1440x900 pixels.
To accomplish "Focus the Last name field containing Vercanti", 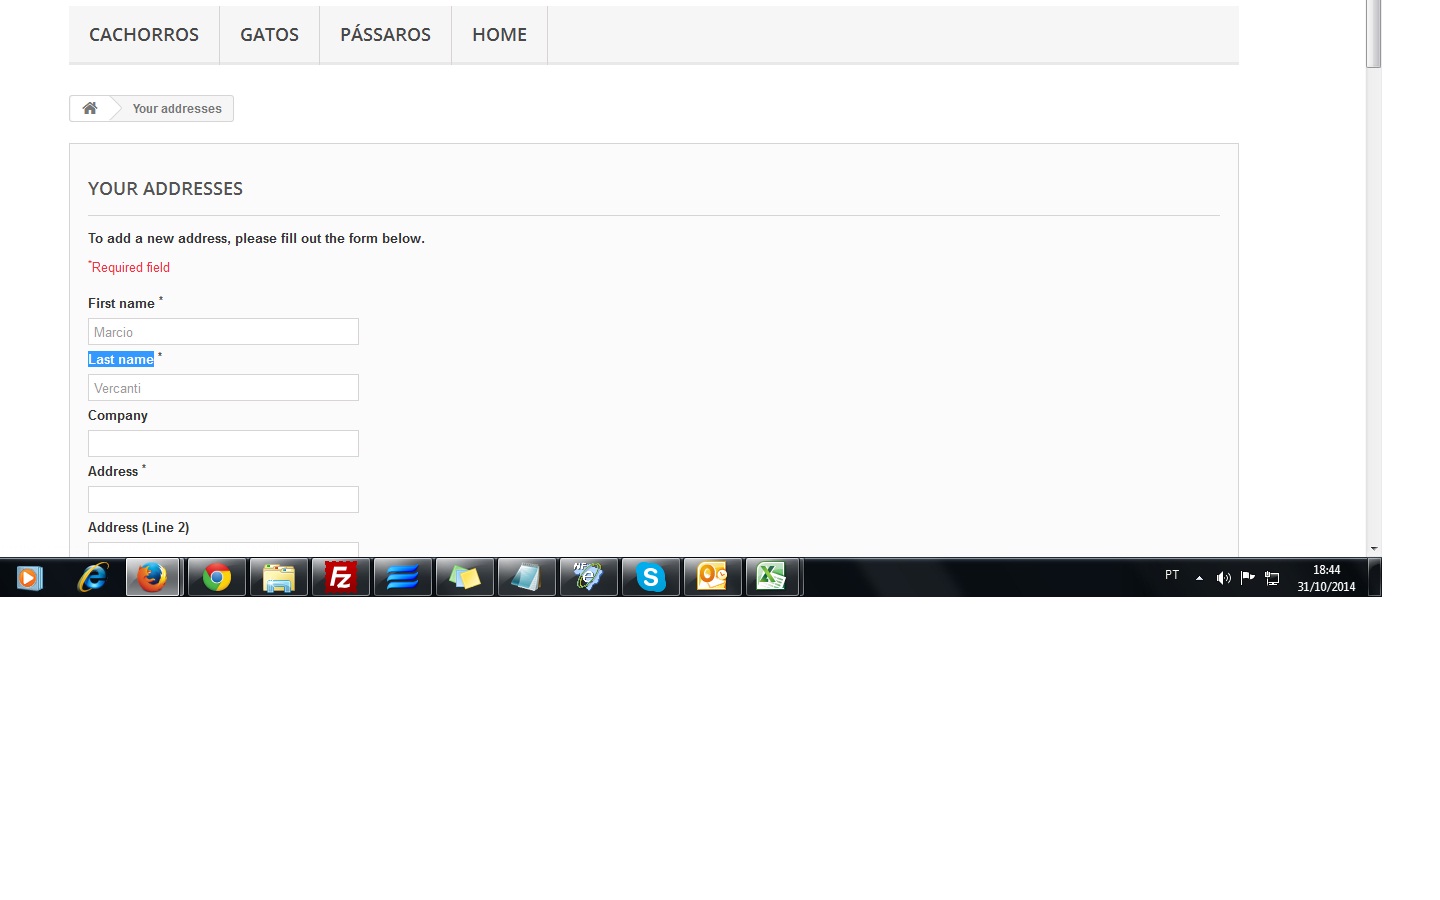I will tap(223, 388).
